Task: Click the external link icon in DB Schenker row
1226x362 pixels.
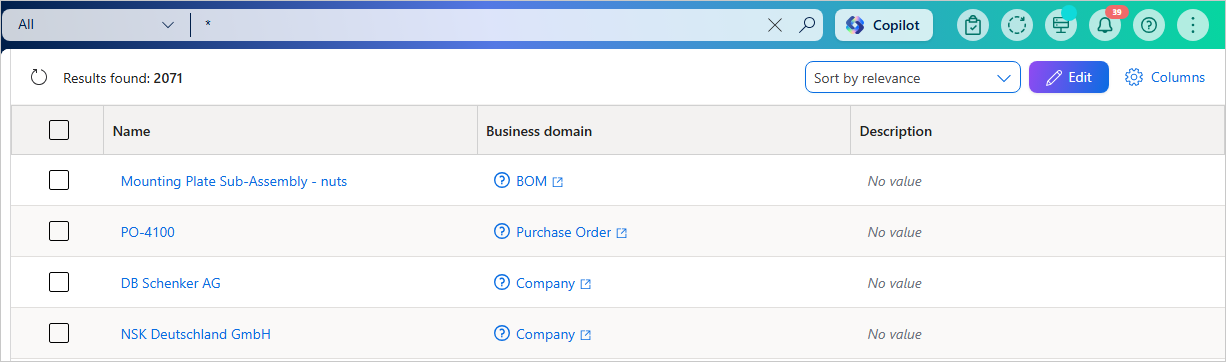Action: pyautogui.click(x=586, y=284)
